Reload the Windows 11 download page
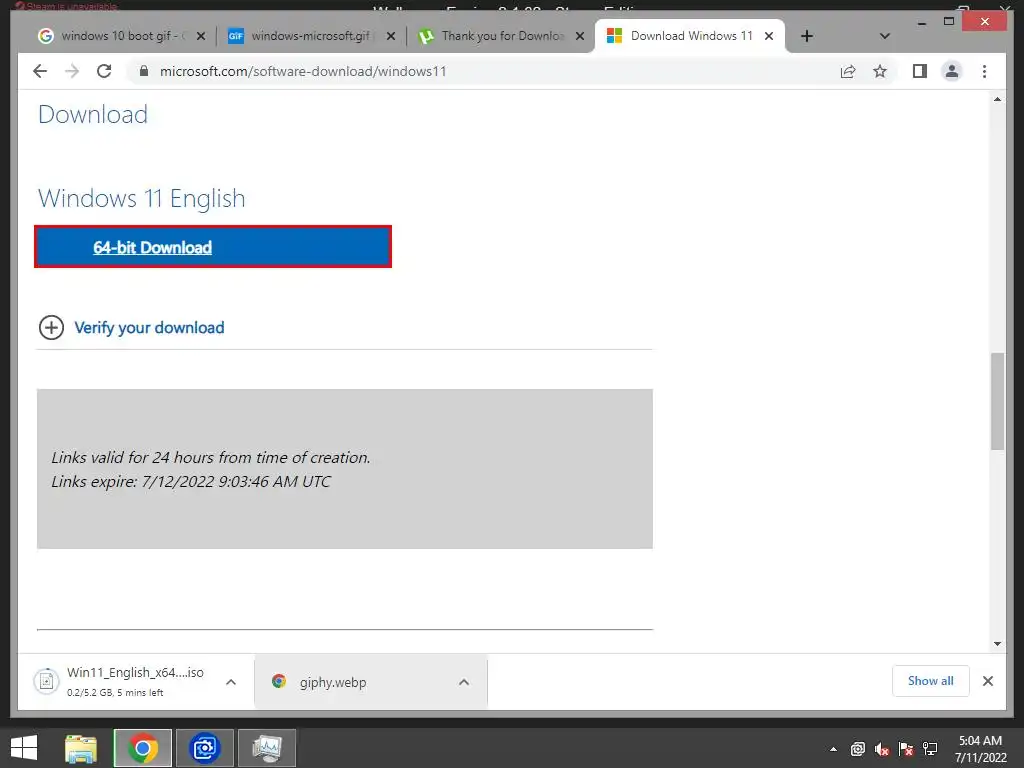This screenshot has width=1024, height=768. pyautogui.click(x=104, y=71)
